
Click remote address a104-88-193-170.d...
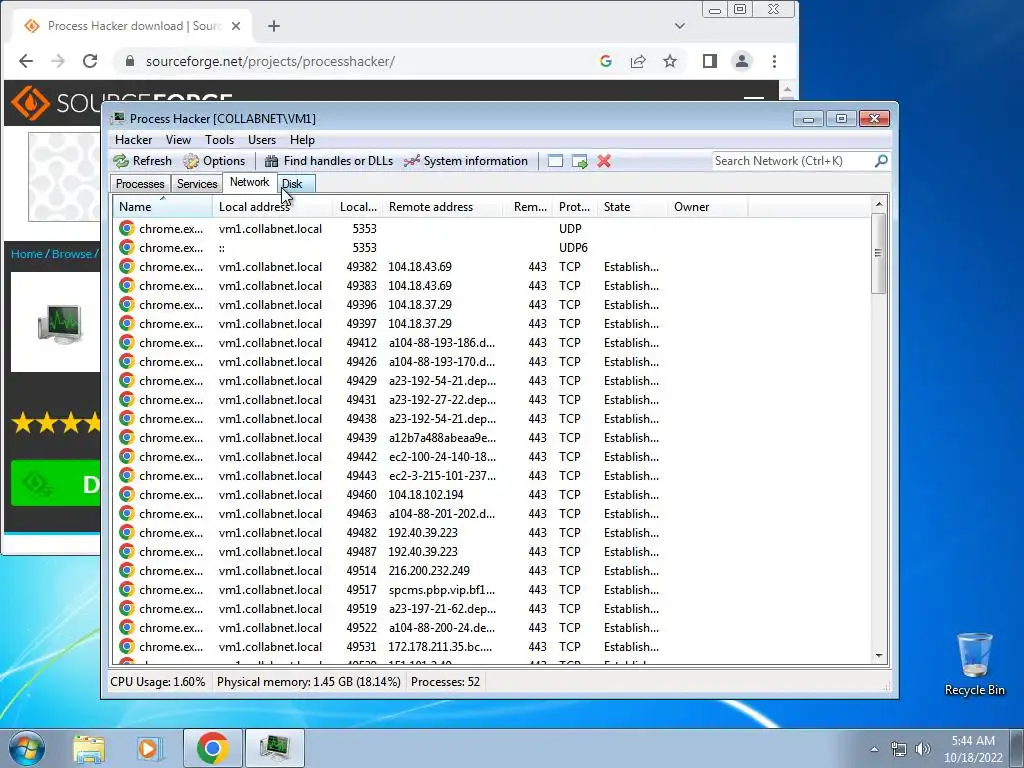[441, 362]
